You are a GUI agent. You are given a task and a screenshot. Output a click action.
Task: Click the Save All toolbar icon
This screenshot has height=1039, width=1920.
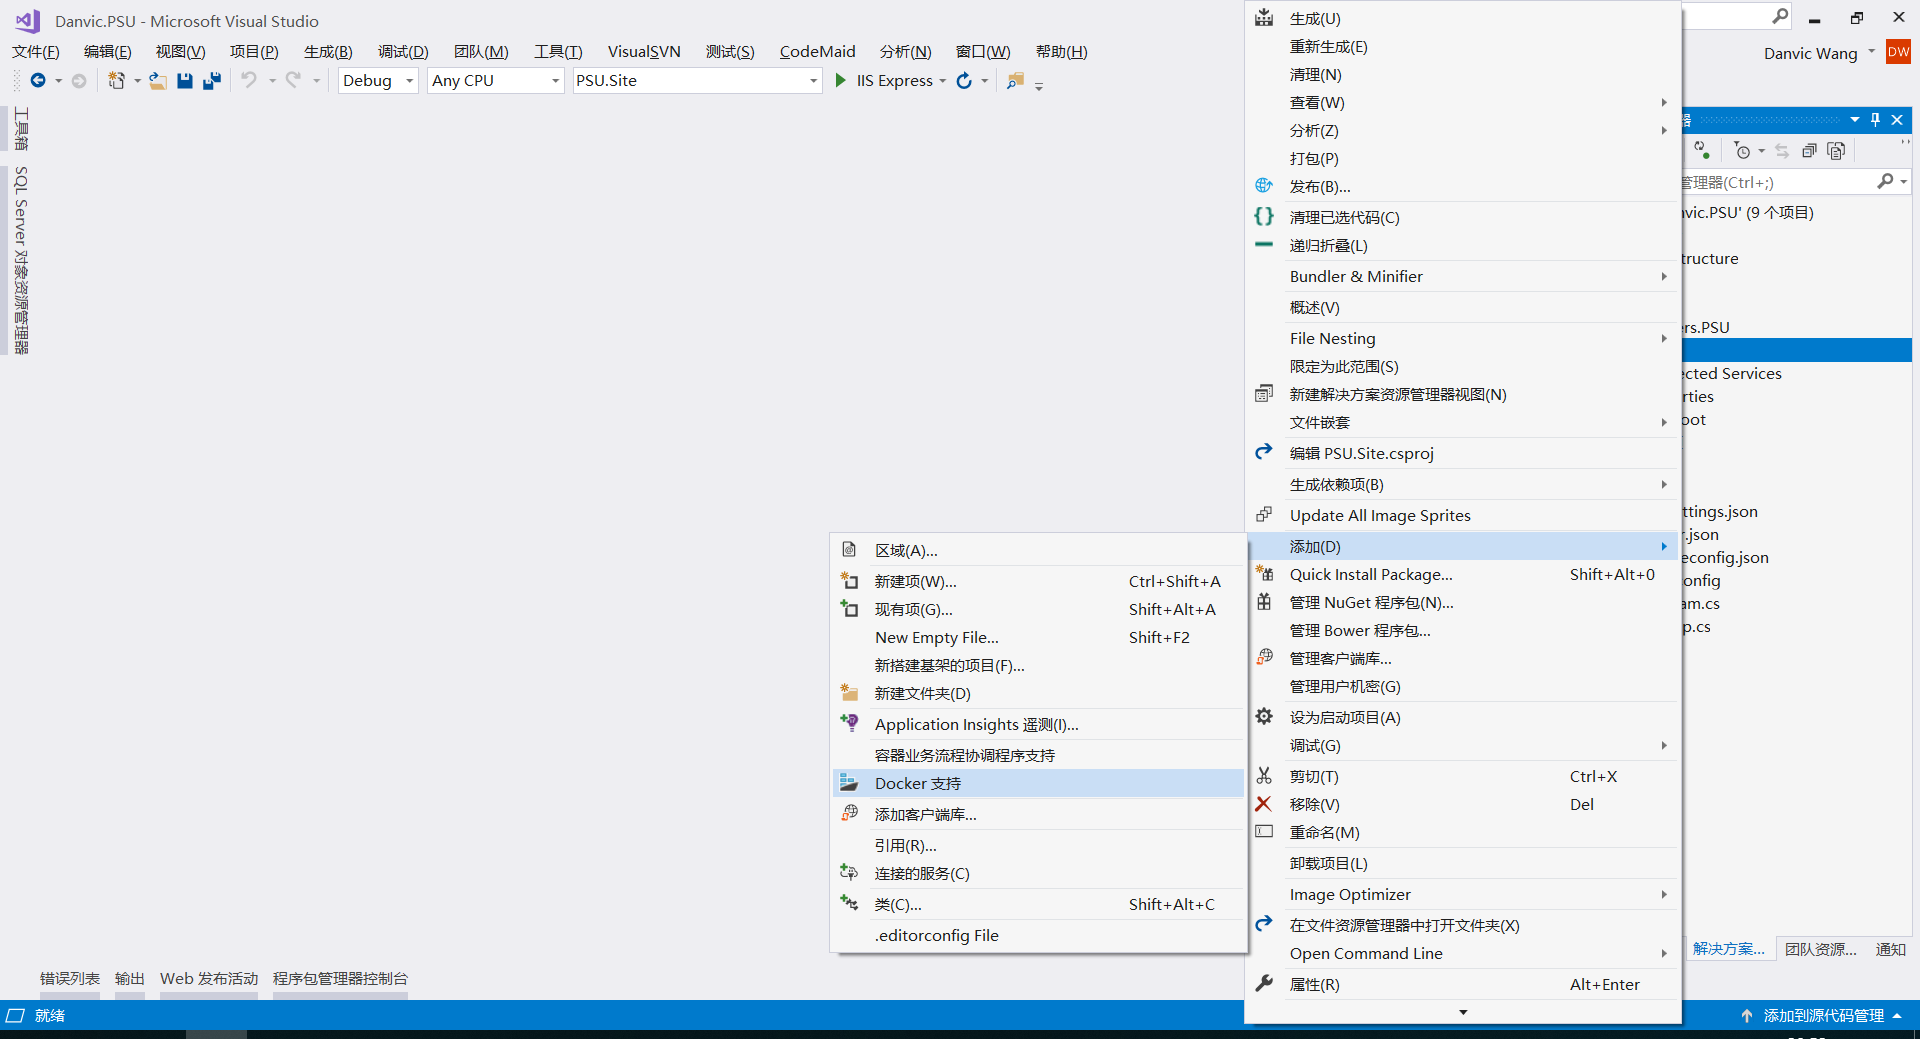click(x=211, y=81)
